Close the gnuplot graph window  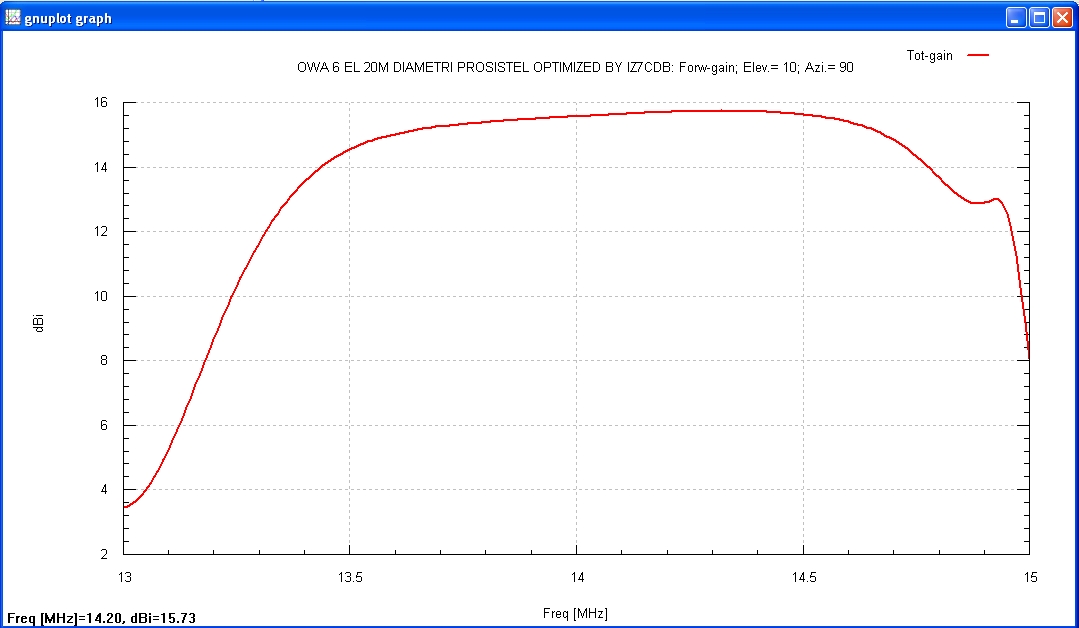[1062, 18]
